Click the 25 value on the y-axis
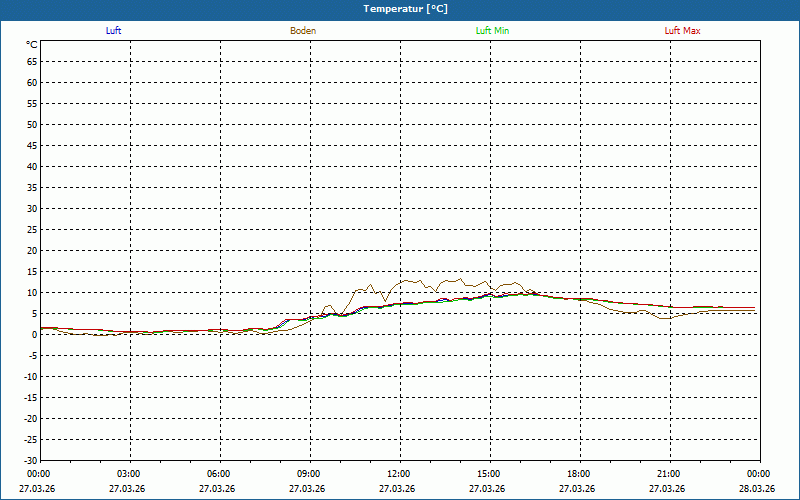The width and height of the screenshot is (800, 500). point(32,230)
